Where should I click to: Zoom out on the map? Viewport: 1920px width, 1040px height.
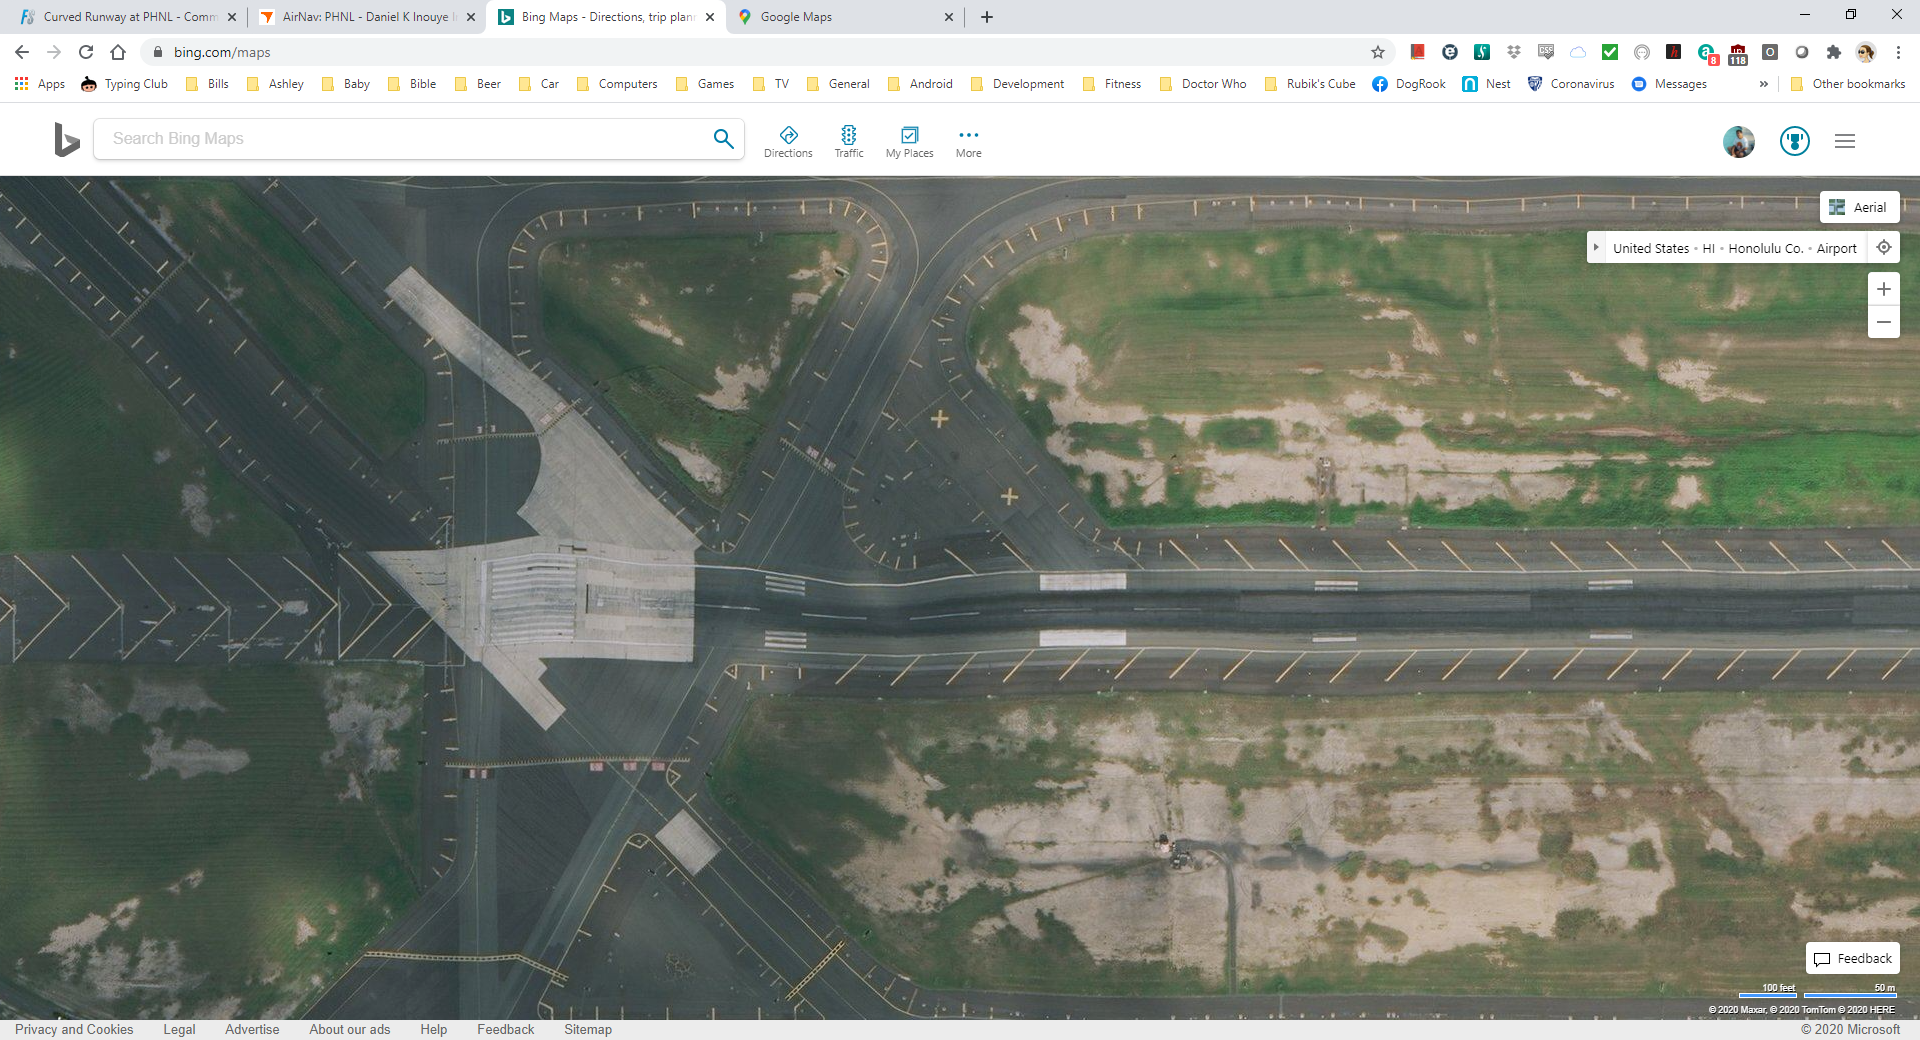tap(1883, 322)
